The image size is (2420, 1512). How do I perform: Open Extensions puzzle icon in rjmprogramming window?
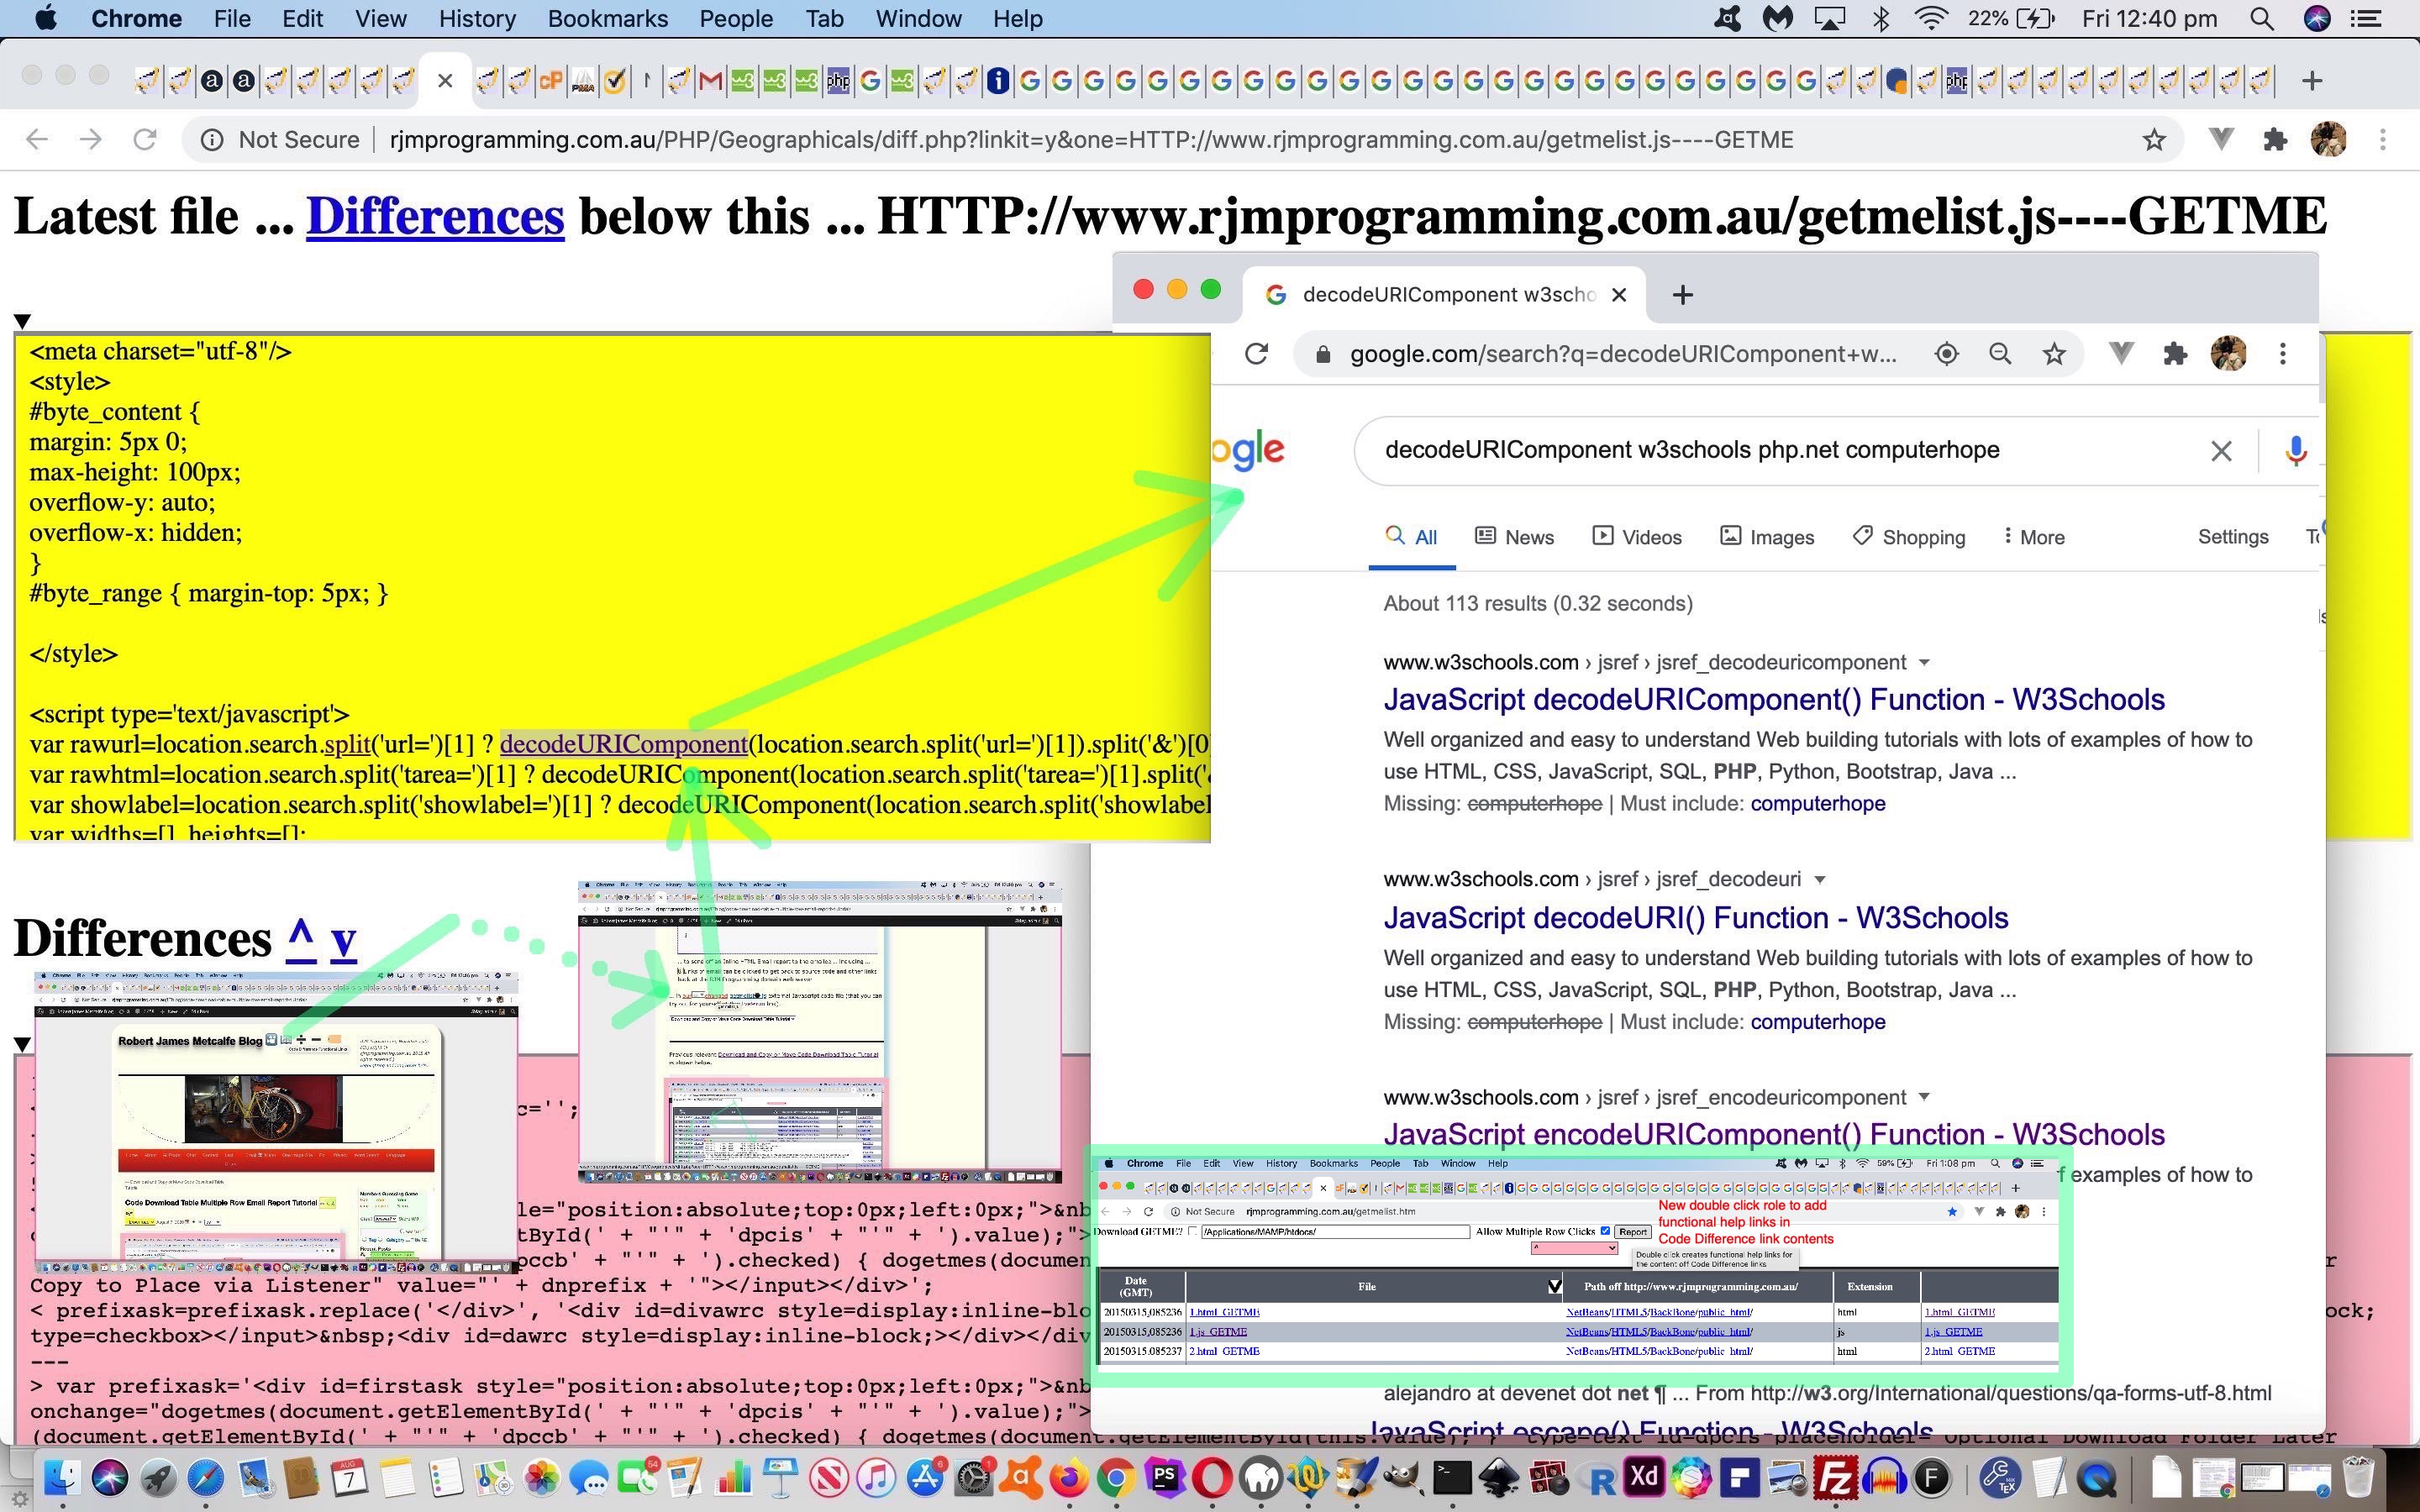pos(2275,140)
